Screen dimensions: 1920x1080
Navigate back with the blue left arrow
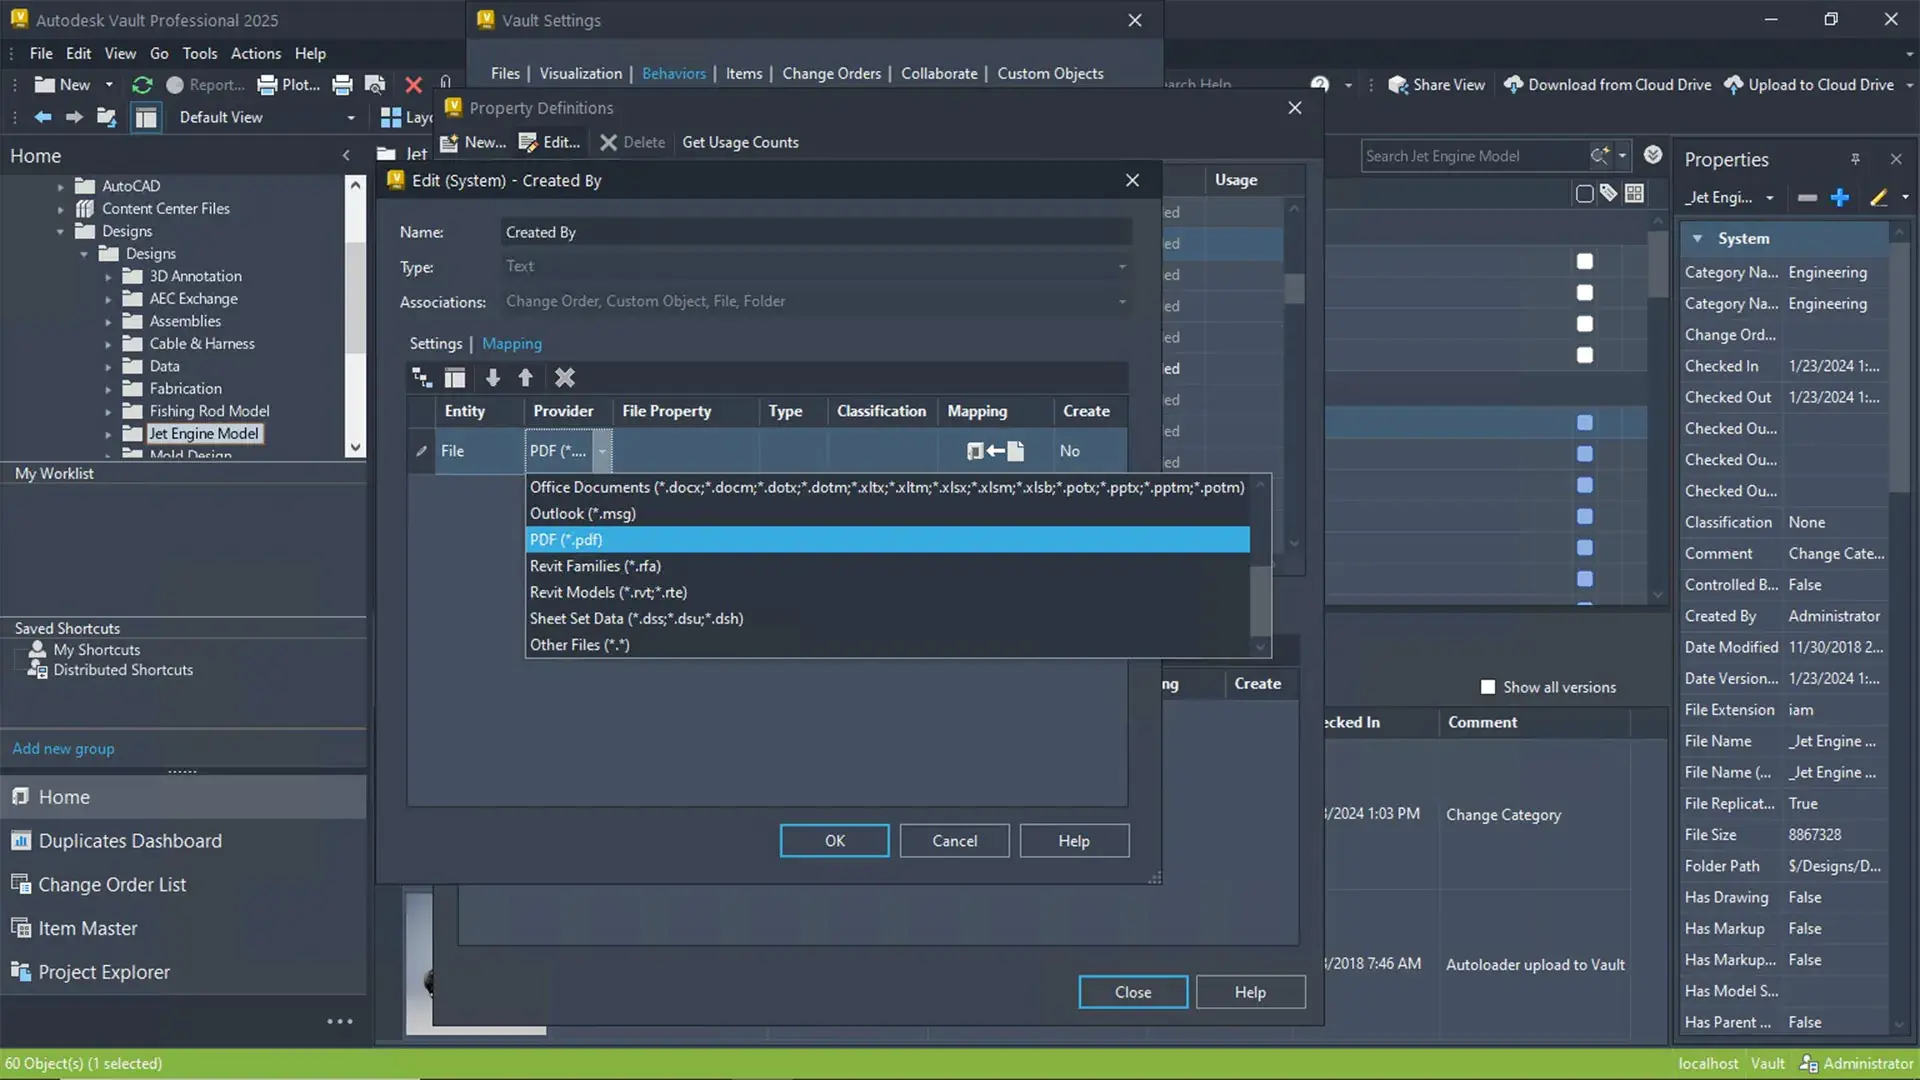coord(43,117)
